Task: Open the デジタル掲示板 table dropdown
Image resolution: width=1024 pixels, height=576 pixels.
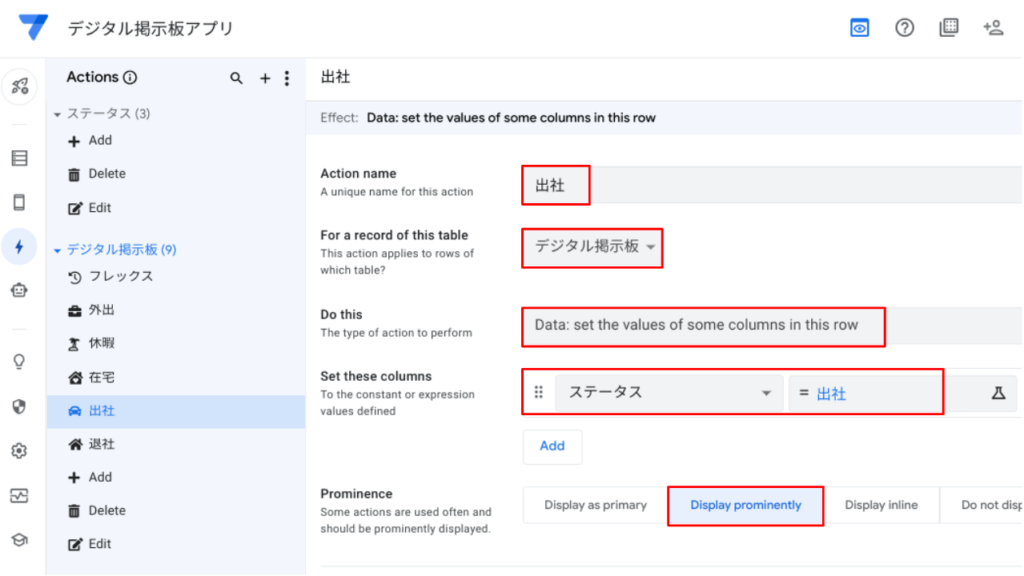Action: tap(592, 247)
